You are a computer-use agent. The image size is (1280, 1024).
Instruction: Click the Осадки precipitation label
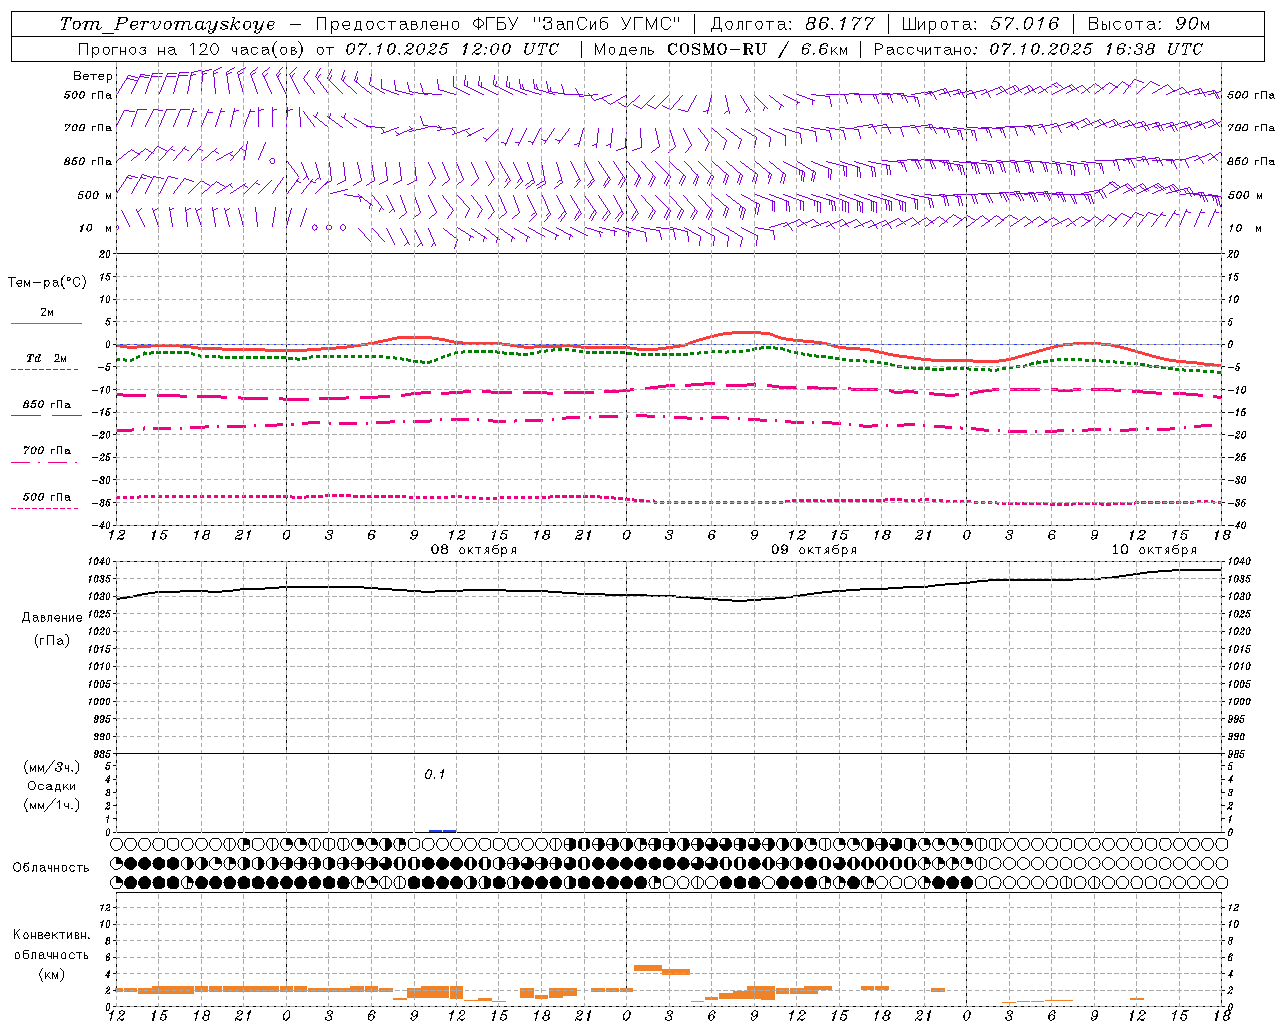click(x=52, y=786)
